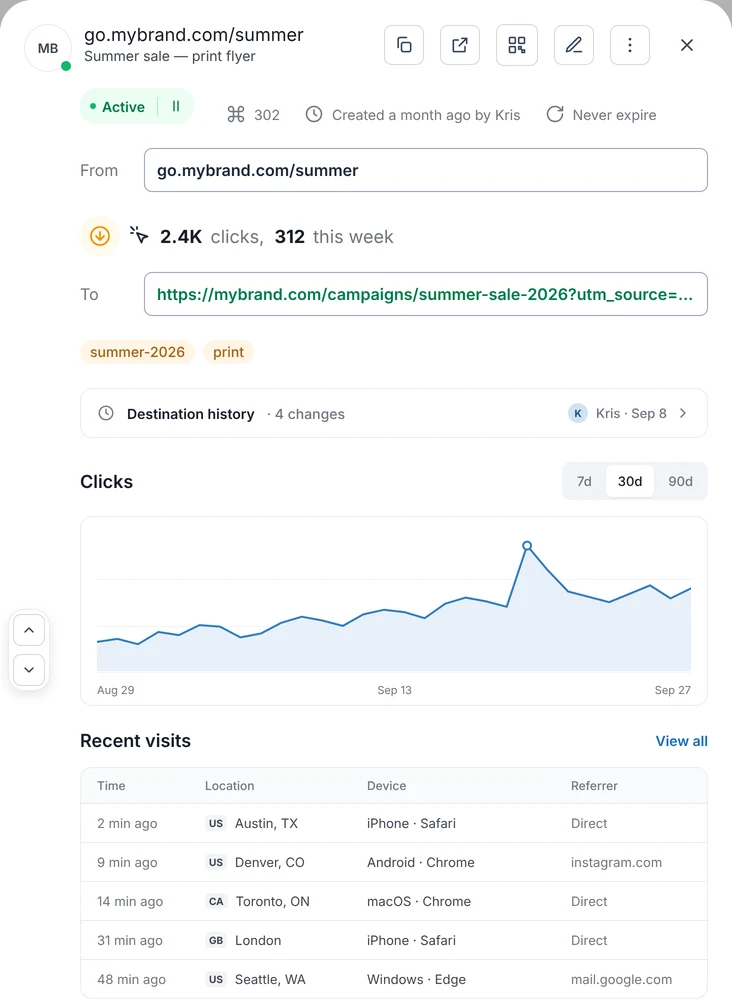Image resolution: width=732 pixels, height=1000 pixels.
Task: Click the MB brand avatar
Action: coord(48,48)
